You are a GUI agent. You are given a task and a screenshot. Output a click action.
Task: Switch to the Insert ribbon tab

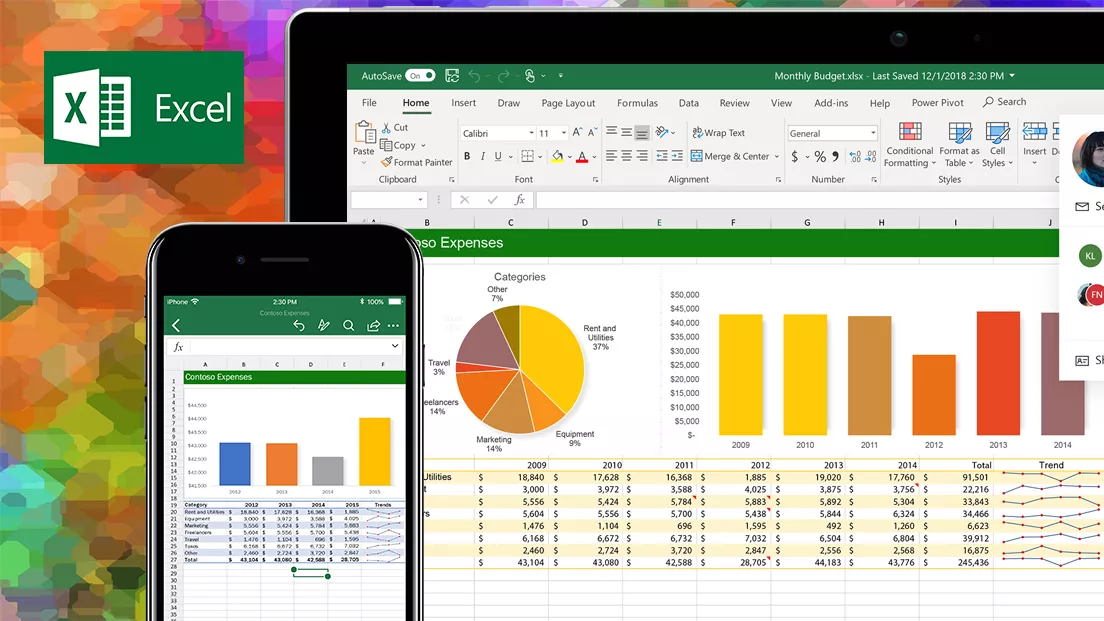(463, 103)
